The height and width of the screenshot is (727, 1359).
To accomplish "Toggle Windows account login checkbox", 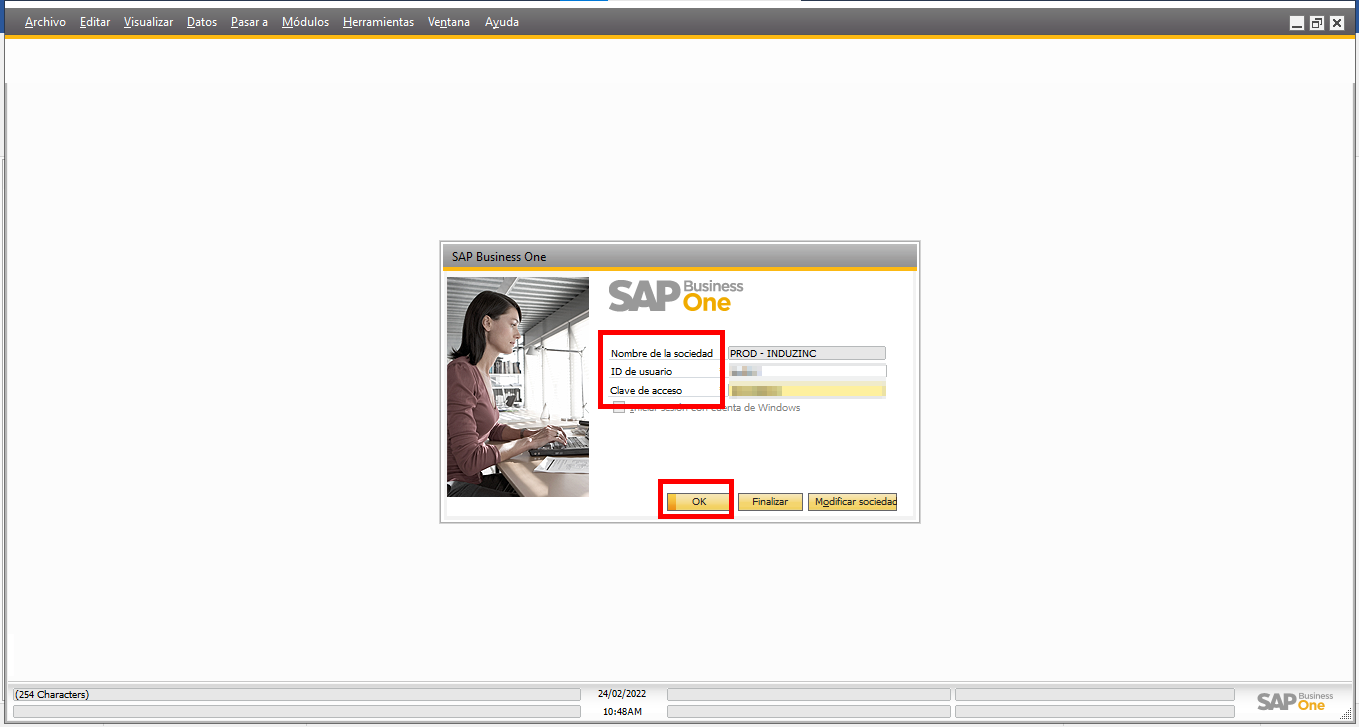I will (x=619, y=407).
